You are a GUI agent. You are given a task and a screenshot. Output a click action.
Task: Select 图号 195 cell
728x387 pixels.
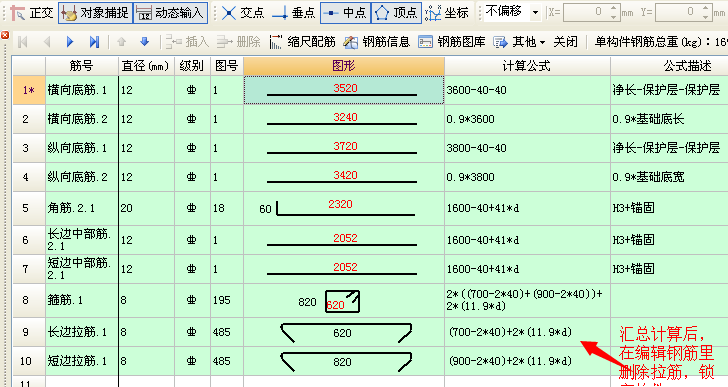tap(227, 300)
